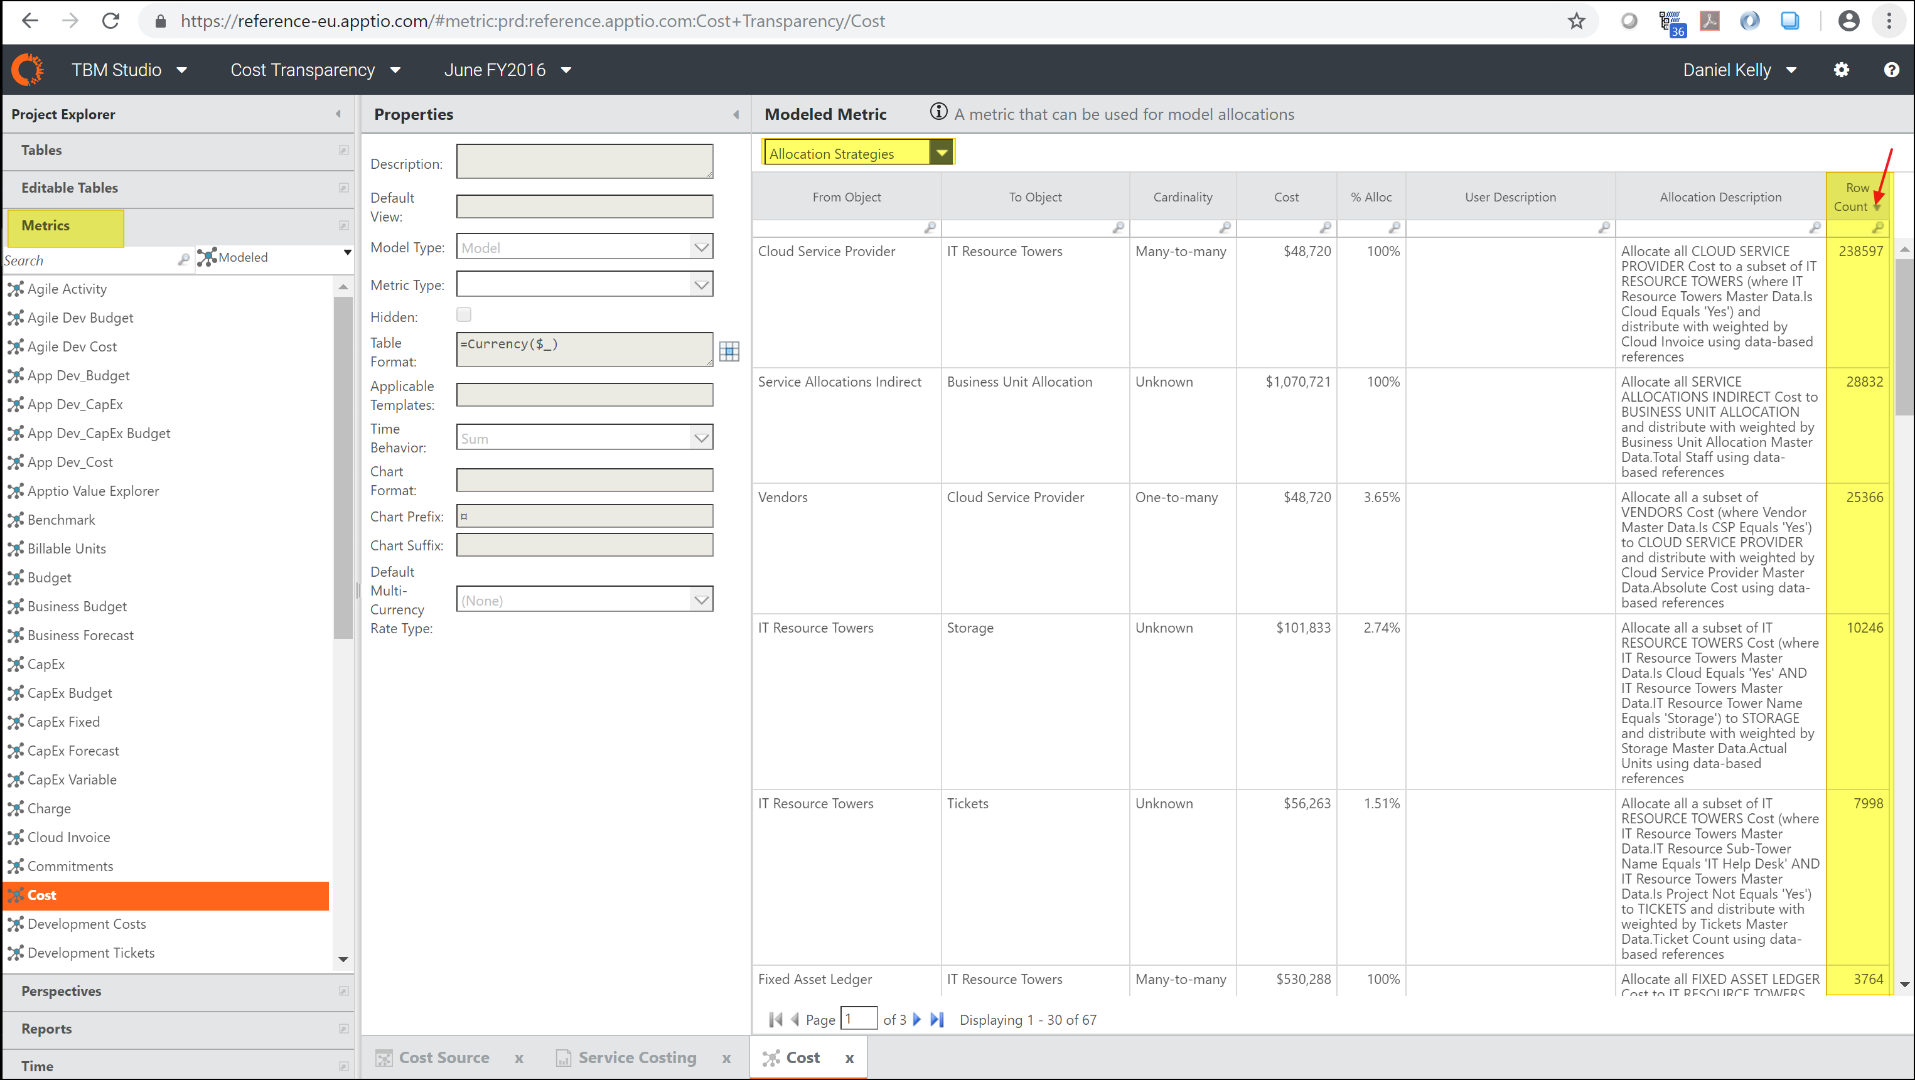Click the browser address bar URL
The image size is (1915, 1080).
532,21
